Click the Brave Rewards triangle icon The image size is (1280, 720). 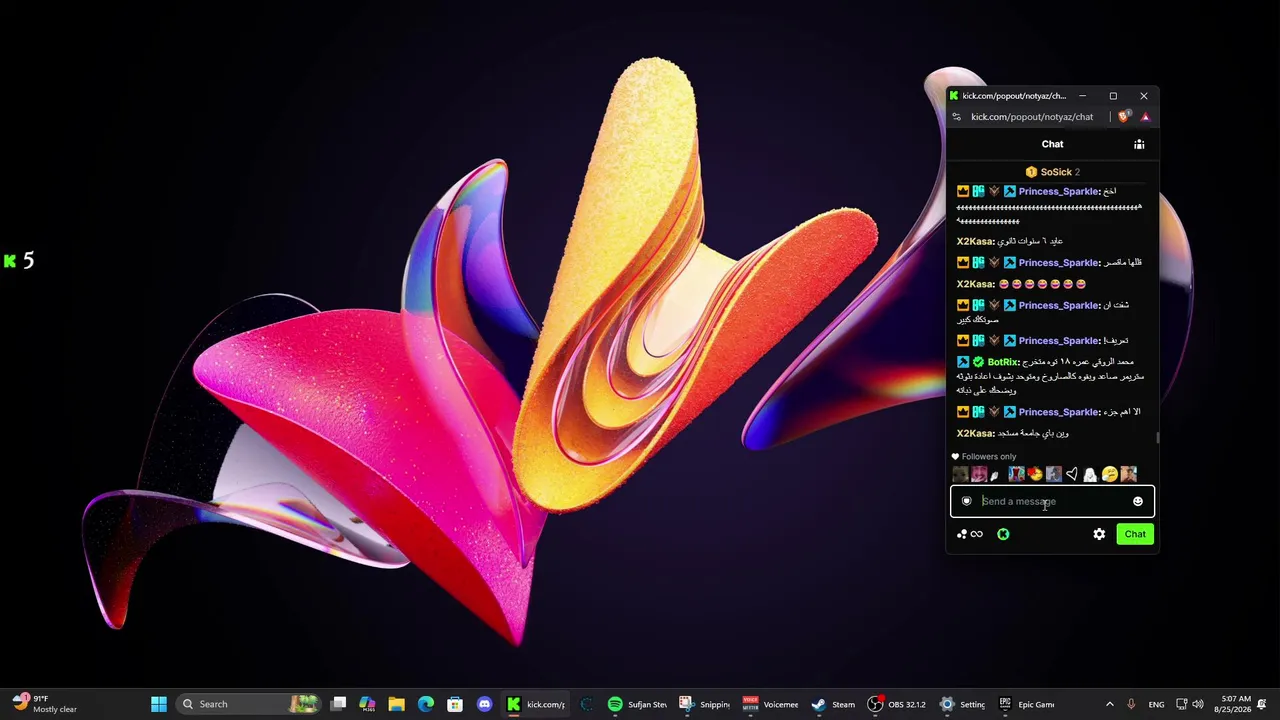1145,117
